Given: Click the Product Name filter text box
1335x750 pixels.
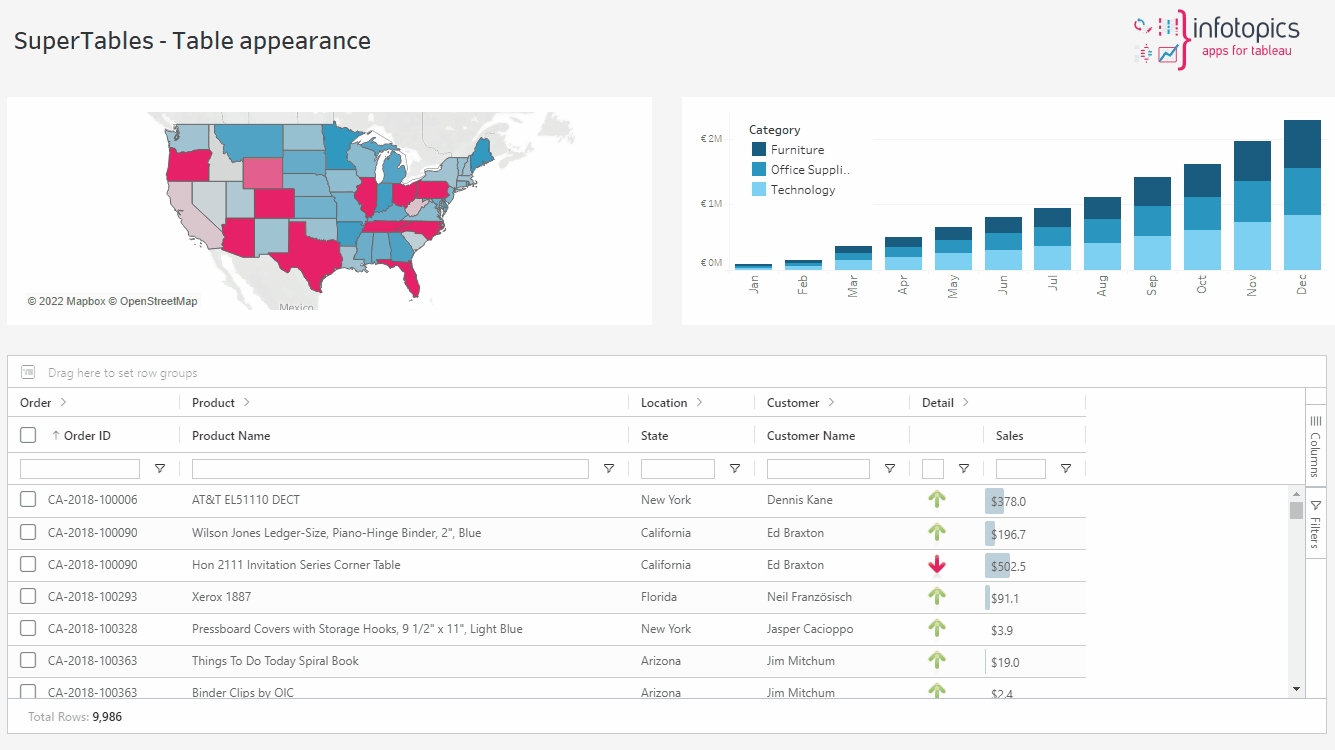Looking at the screenshot, I should pyautogui.click(x=390, y=469).
